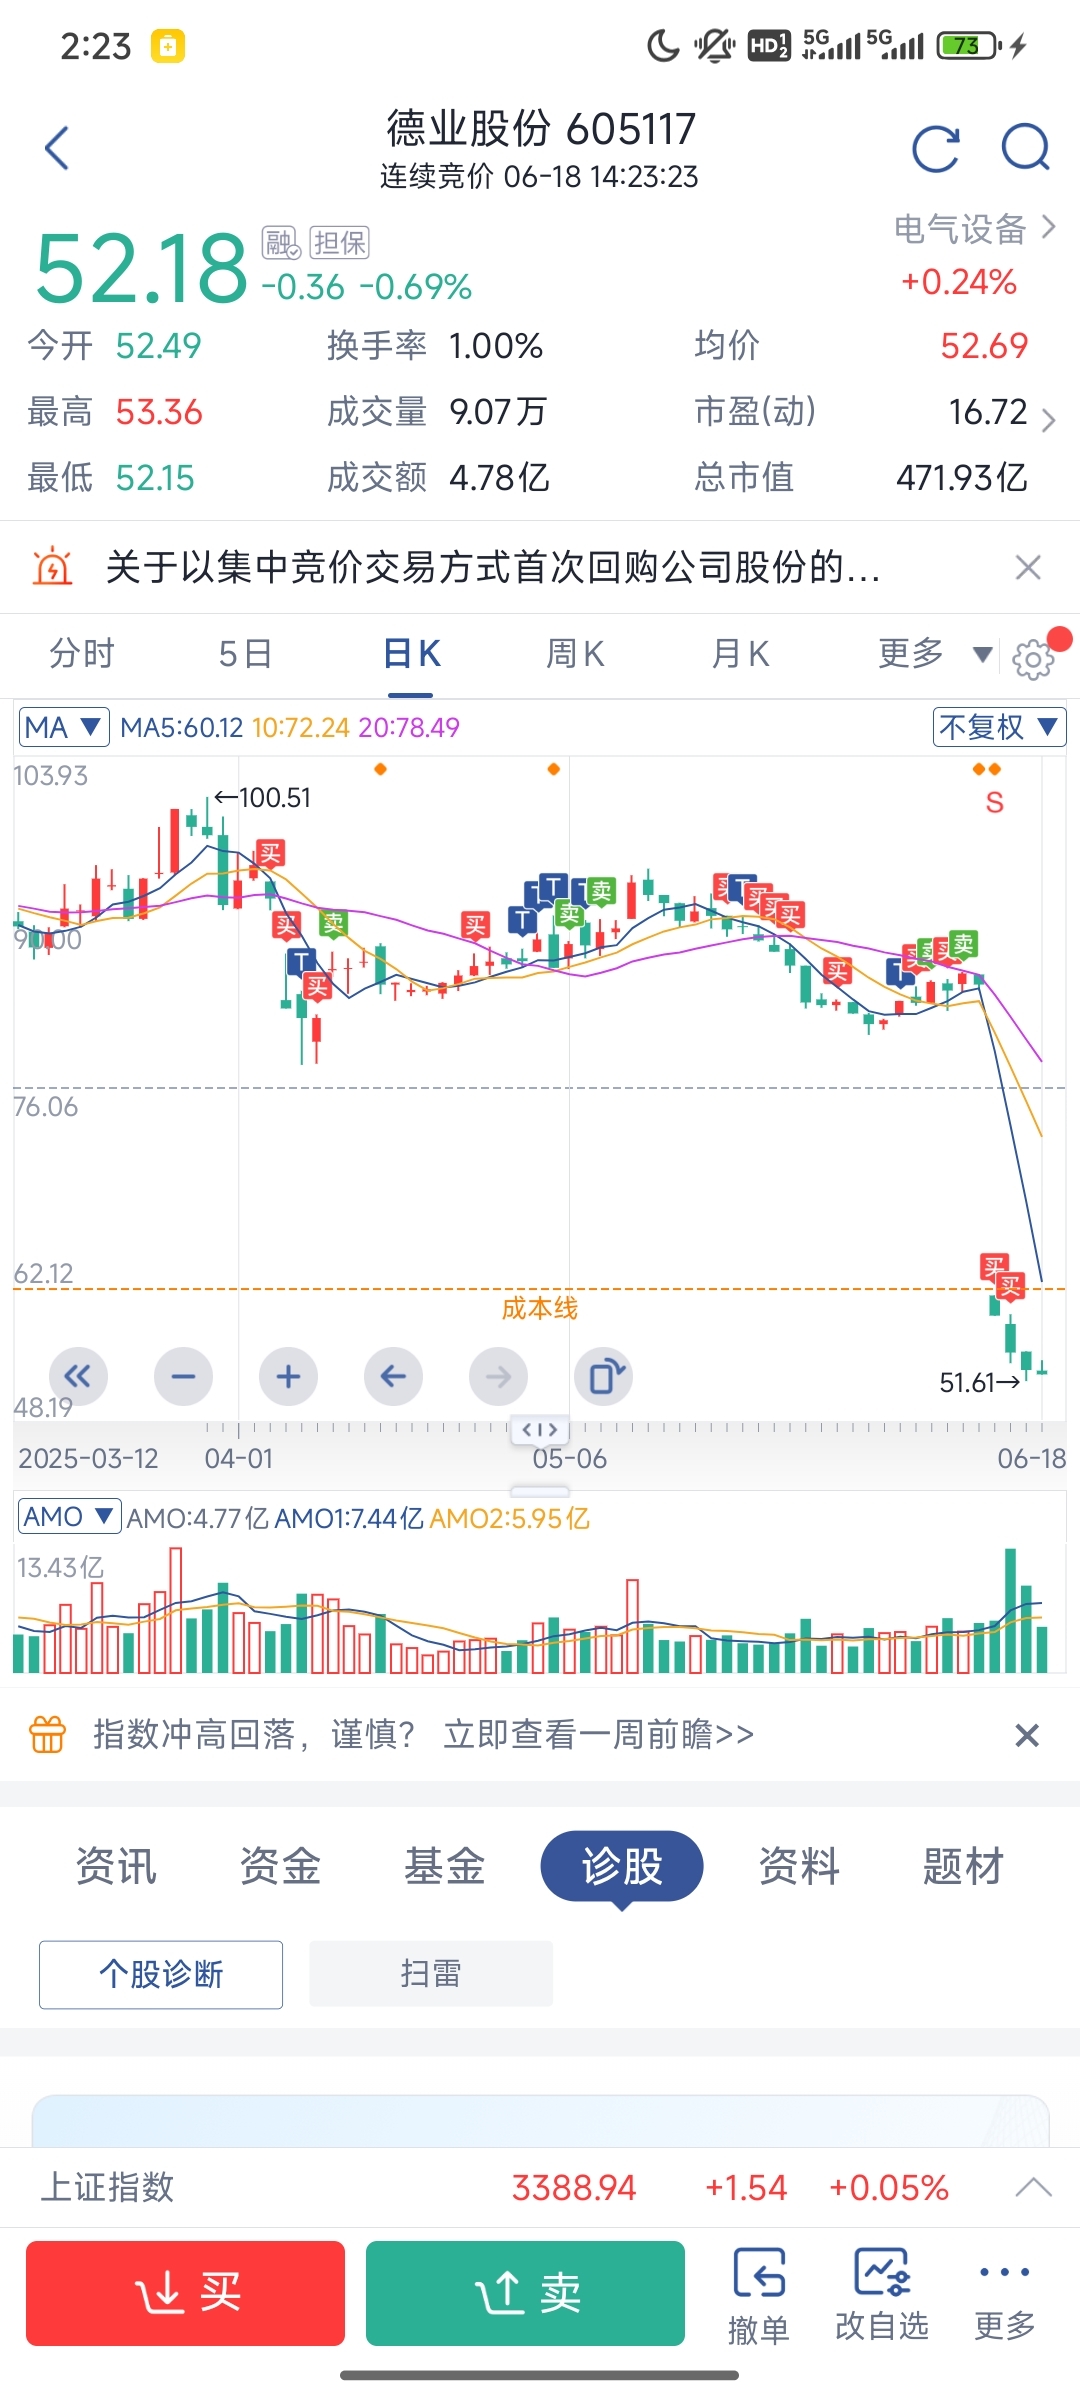This screenshot has height=2400, width=1080.
Task: Open 更多 chart period dropdown
Action: 935,654
